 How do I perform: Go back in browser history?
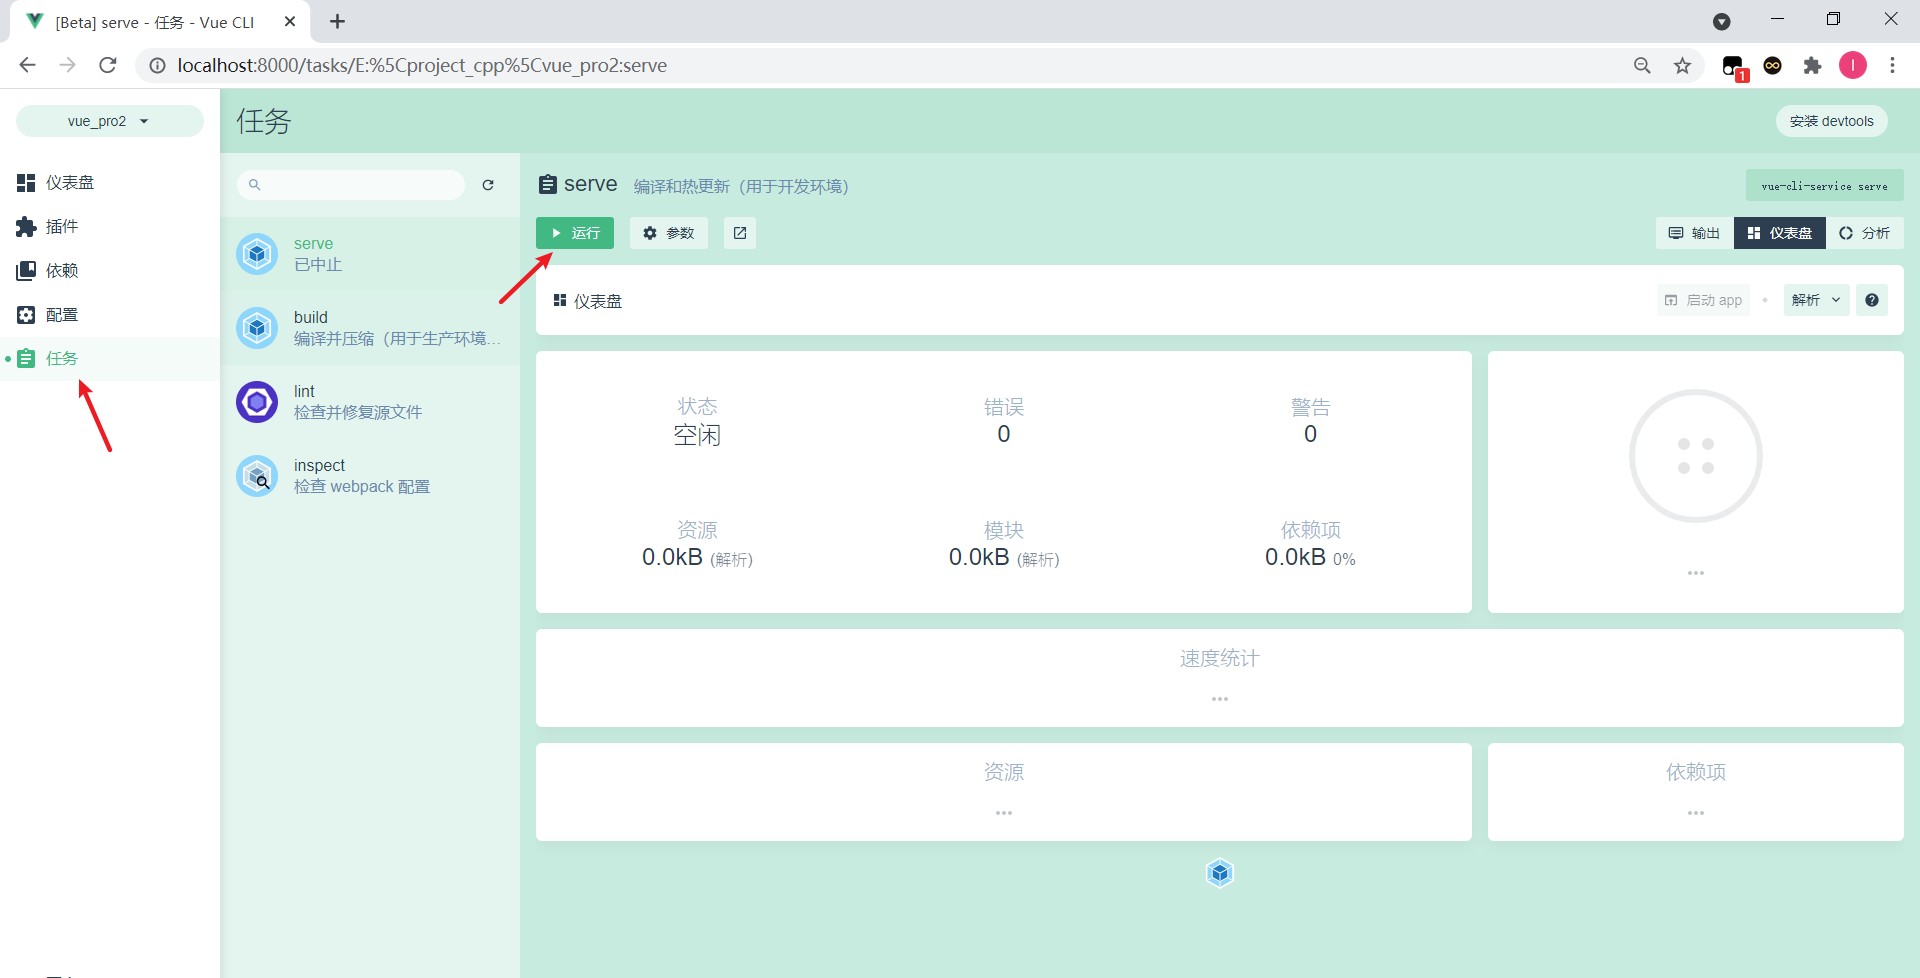click(27, 65)
